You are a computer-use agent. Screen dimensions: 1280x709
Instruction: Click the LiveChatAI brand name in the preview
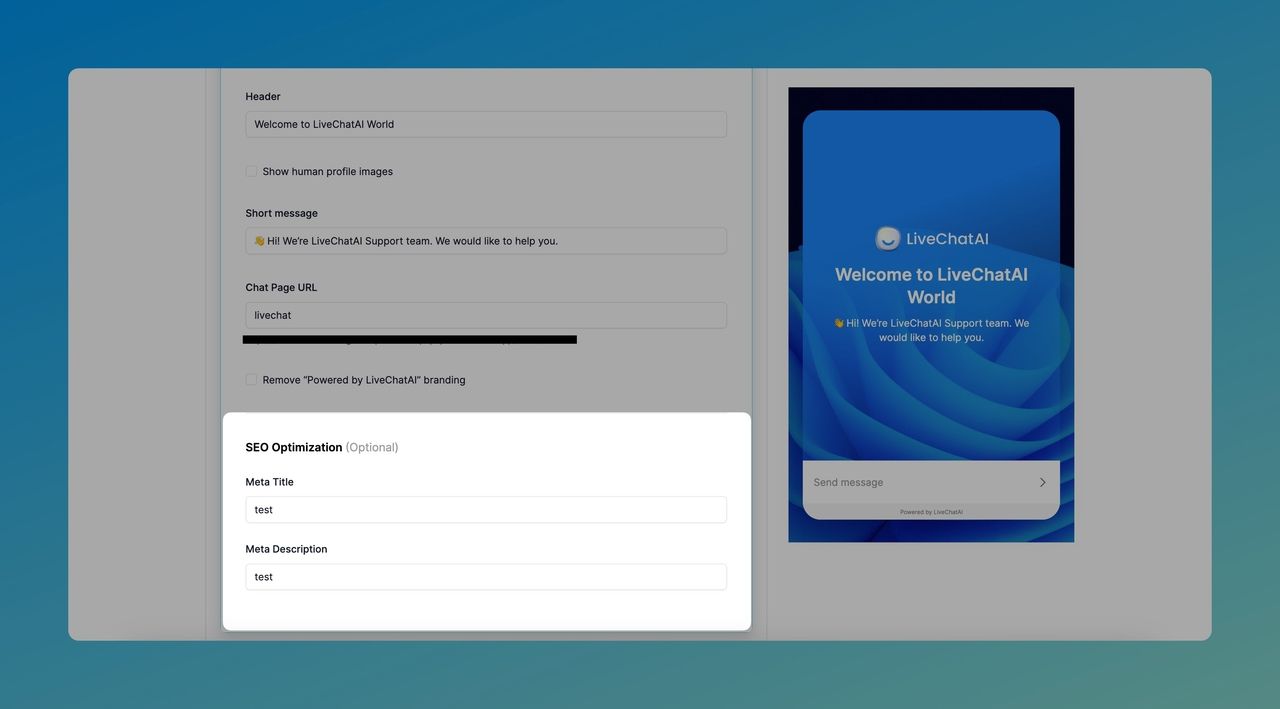tap(947, 238)
